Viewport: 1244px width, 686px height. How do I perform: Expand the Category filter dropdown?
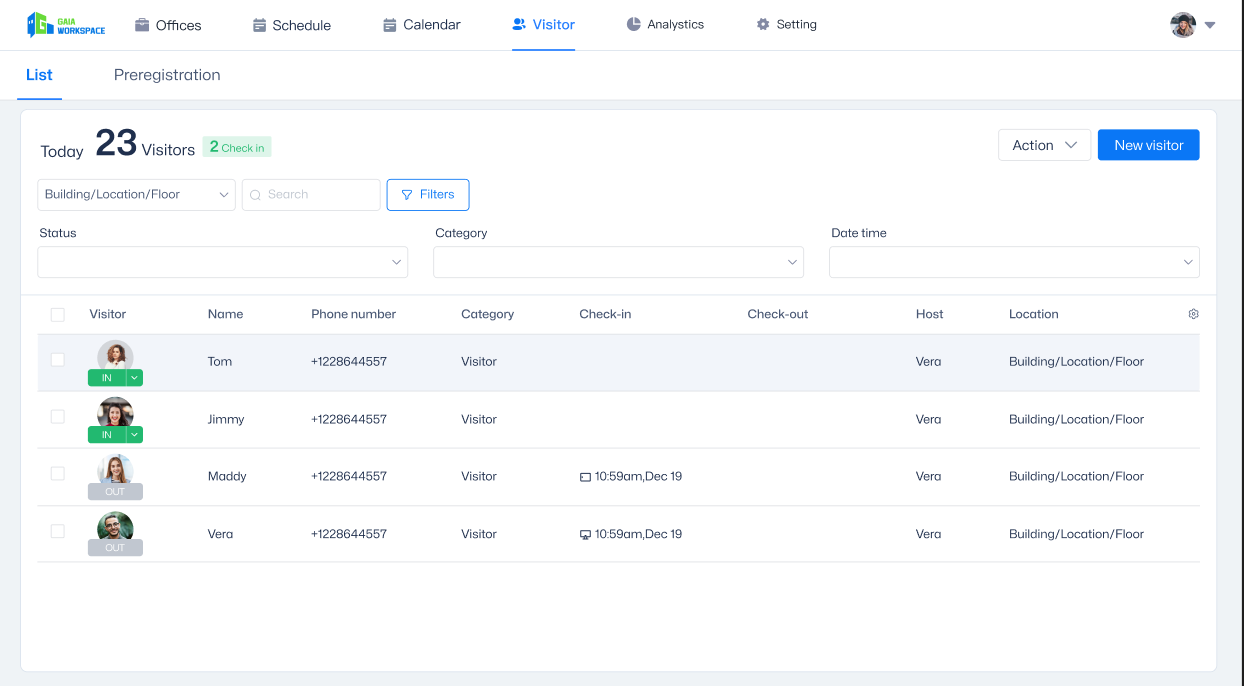click(x=618, y=261)
